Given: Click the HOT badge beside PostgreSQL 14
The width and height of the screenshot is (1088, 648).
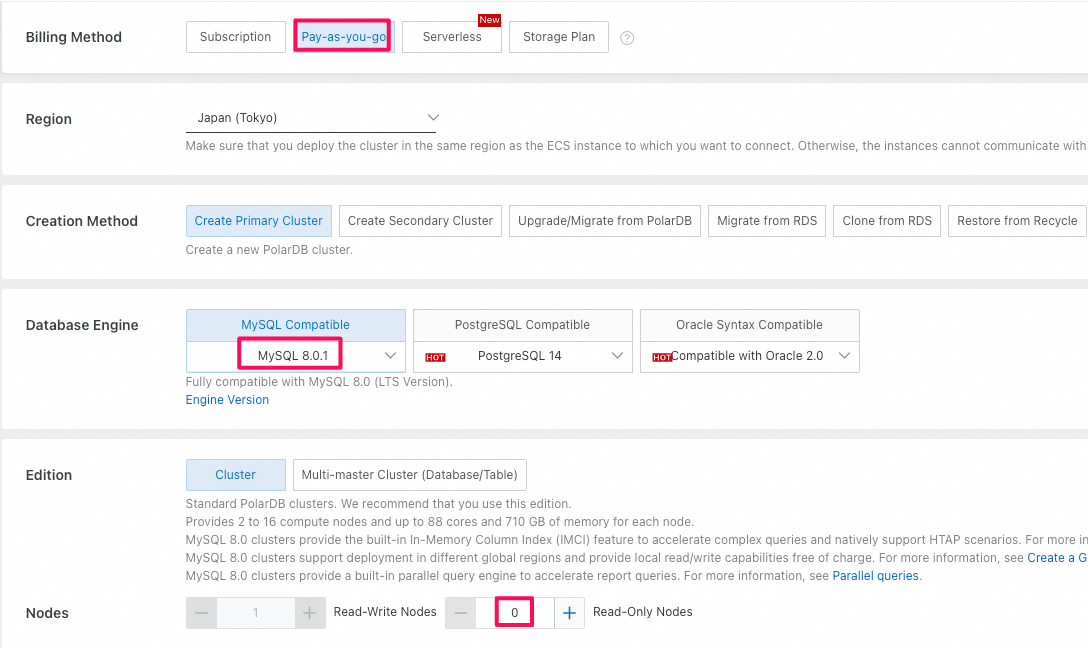Looking at the screenshot, I should point(435,357).
